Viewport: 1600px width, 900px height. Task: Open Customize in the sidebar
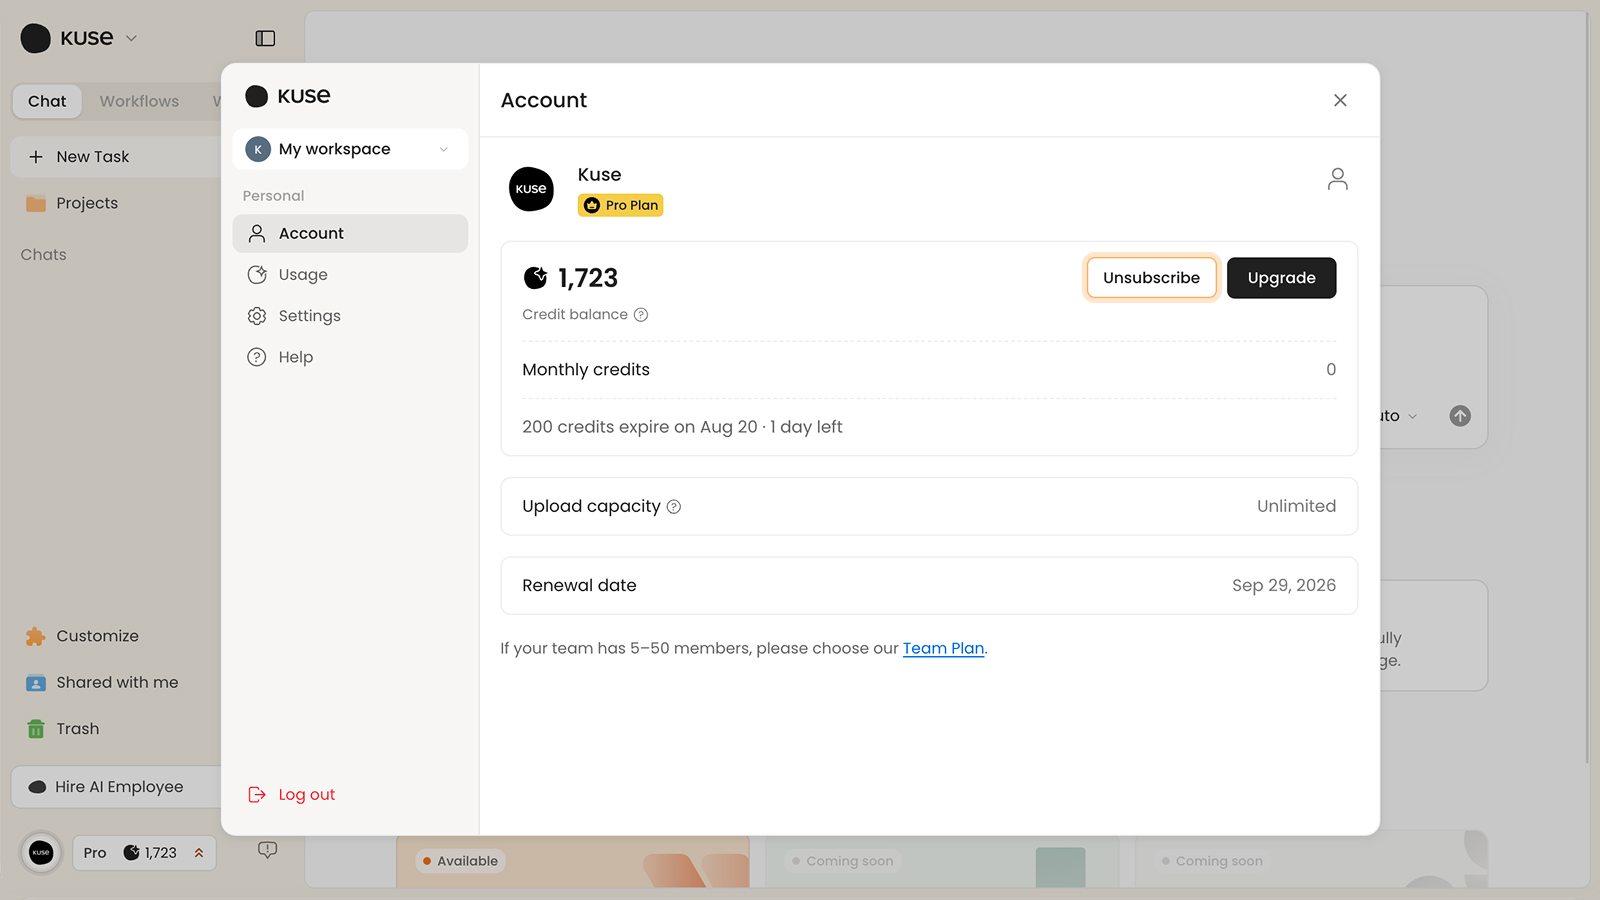click(97, 636)
